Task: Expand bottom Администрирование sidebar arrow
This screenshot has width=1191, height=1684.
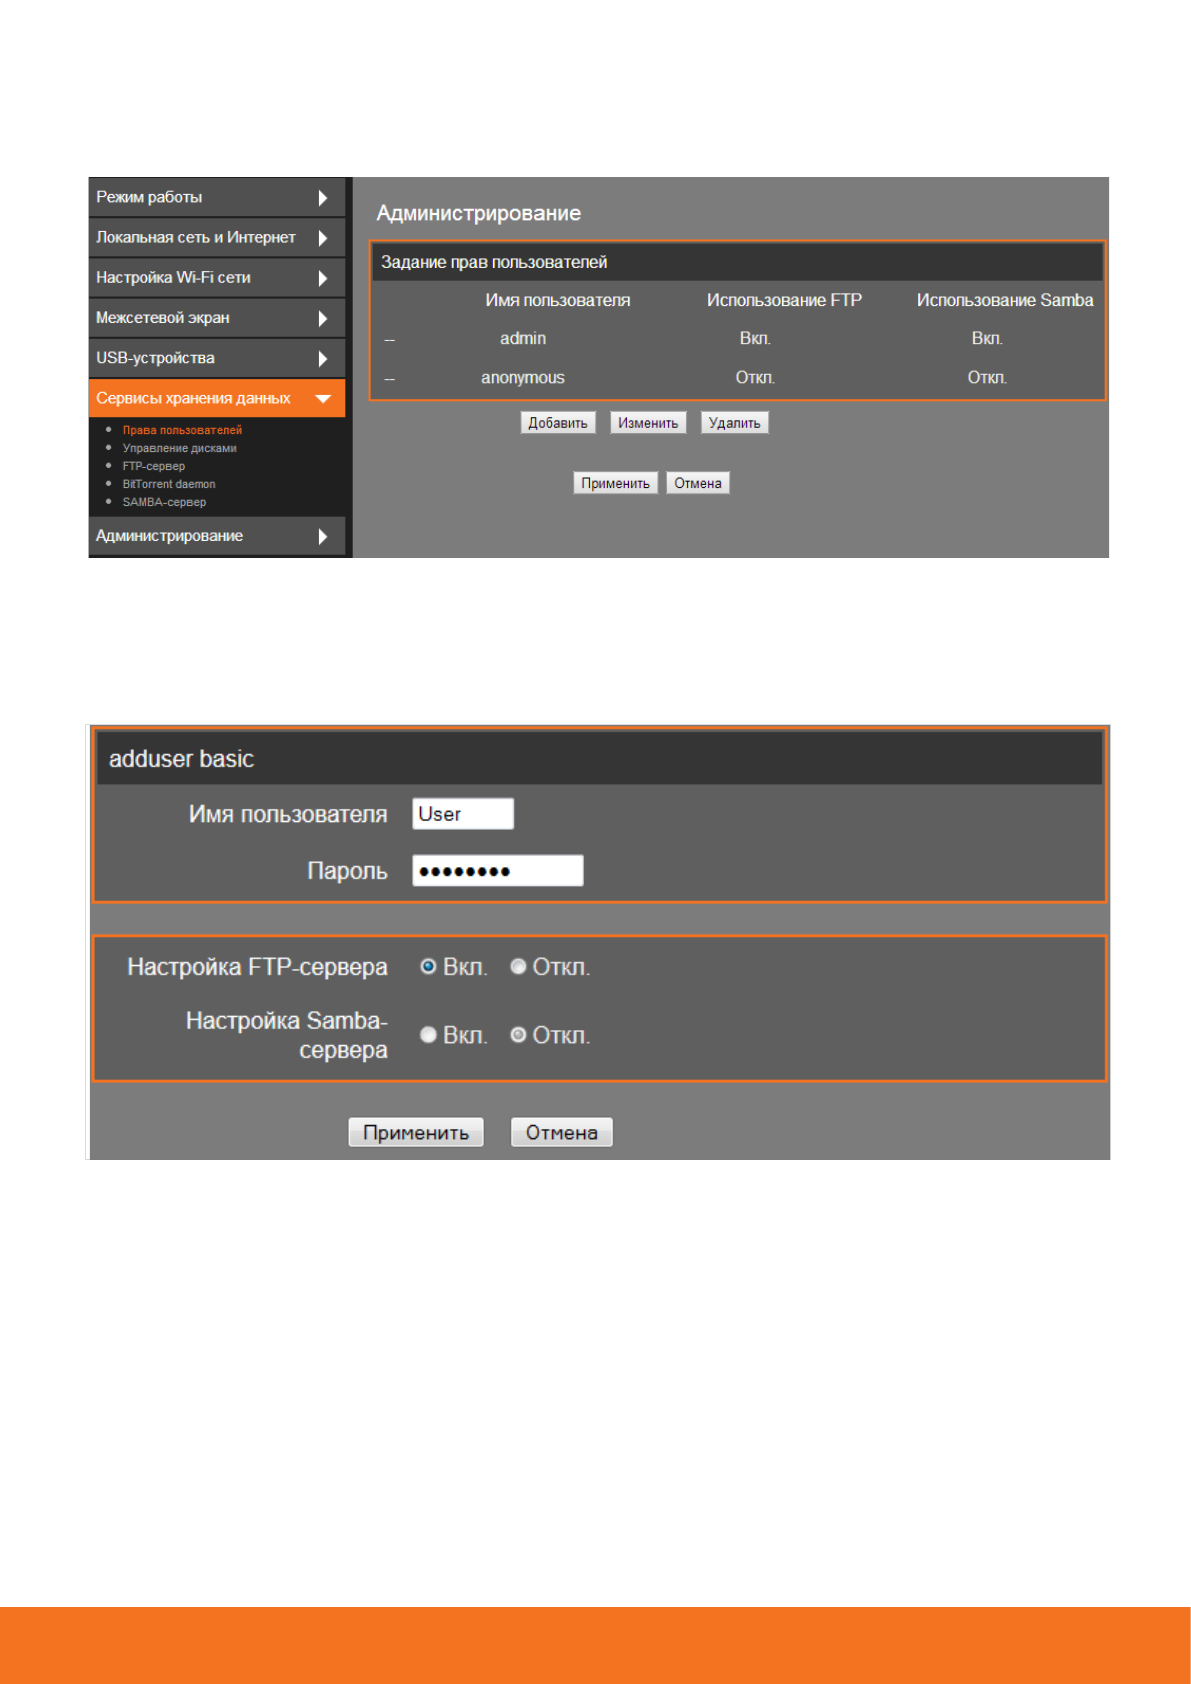Action: coord(322,537)
